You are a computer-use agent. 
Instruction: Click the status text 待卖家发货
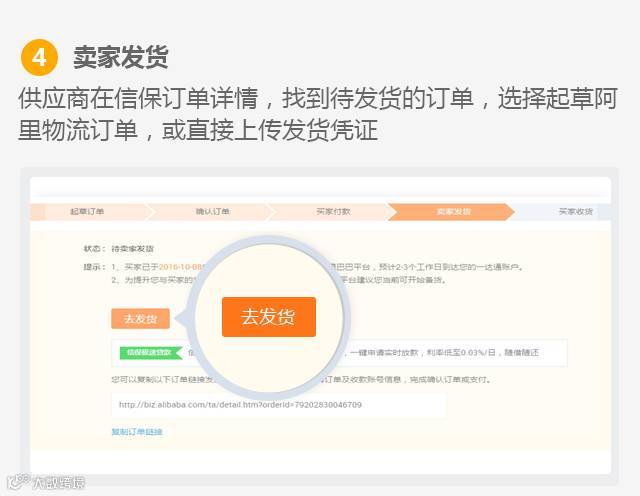pos(133,249)
